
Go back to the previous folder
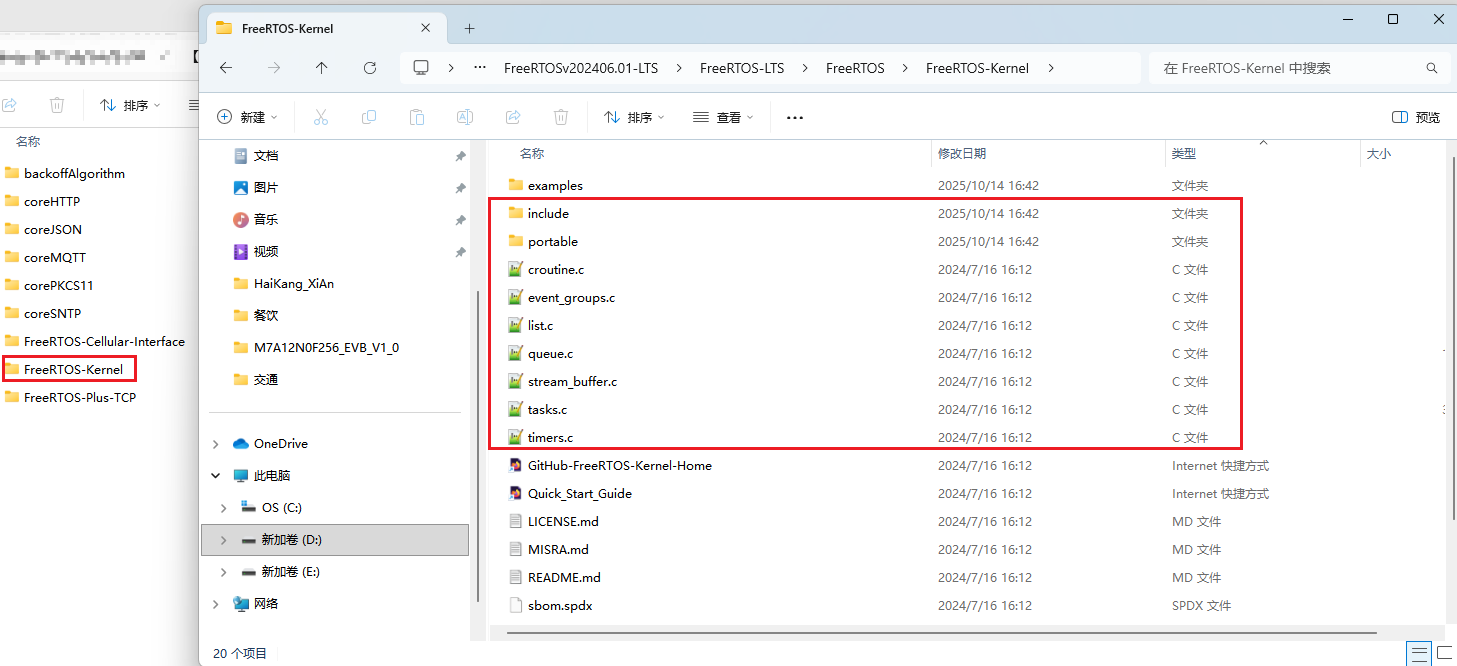click(x=226, y=68)
